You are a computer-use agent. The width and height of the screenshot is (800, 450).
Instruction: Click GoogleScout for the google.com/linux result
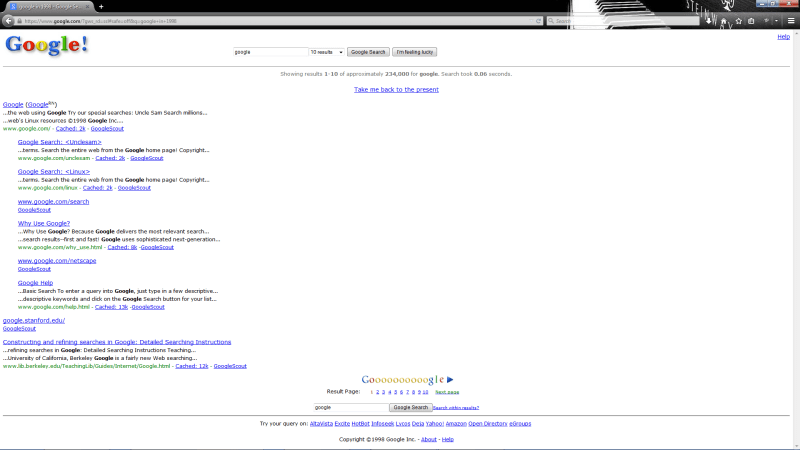point(134,188)
